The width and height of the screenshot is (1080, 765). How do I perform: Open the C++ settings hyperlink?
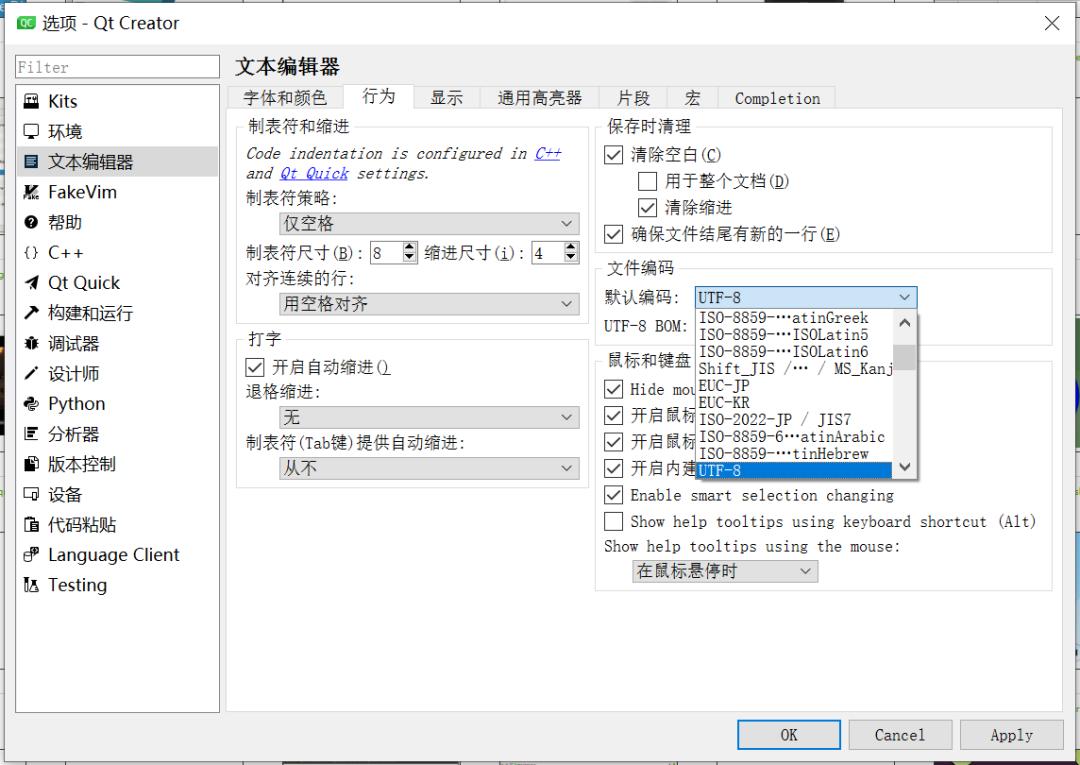548,153
